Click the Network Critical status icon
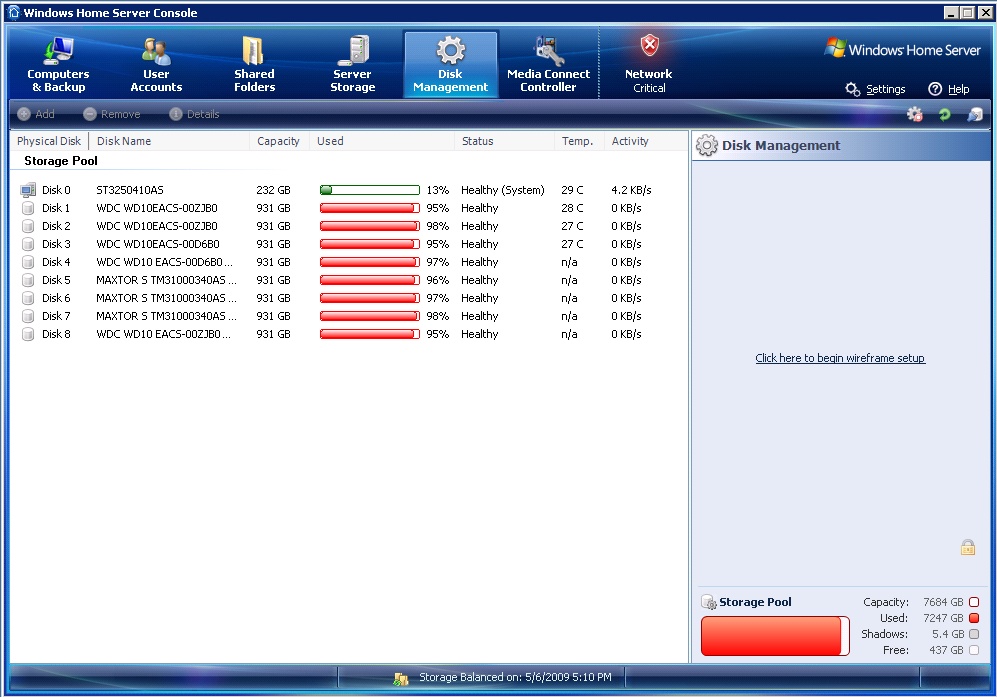This screenshot has width=997, height=697. (649, 46)
